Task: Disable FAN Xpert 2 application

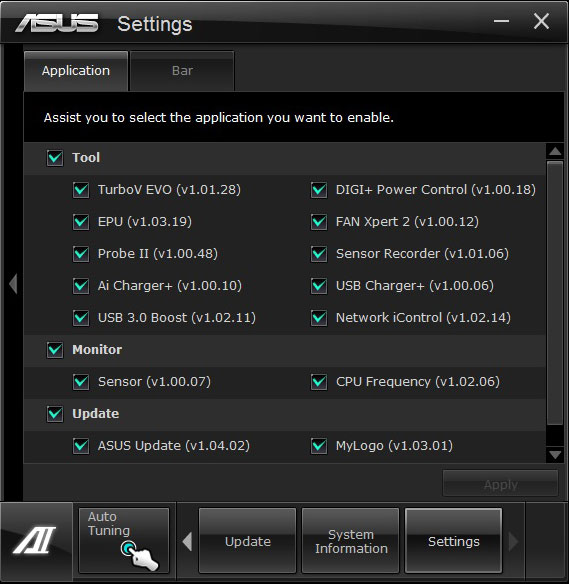Action: (x=319, y=222)
